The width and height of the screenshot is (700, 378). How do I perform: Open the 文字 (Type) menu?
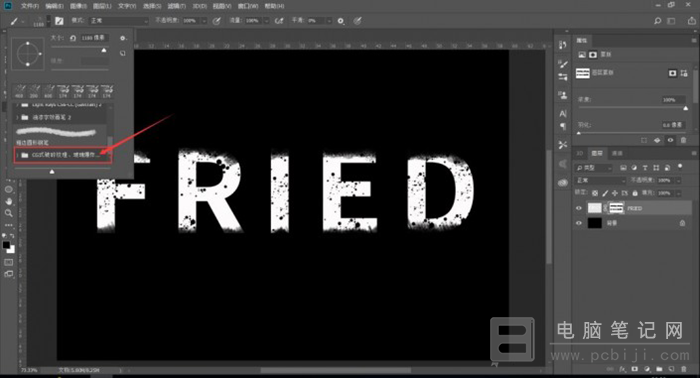(127, 6)
